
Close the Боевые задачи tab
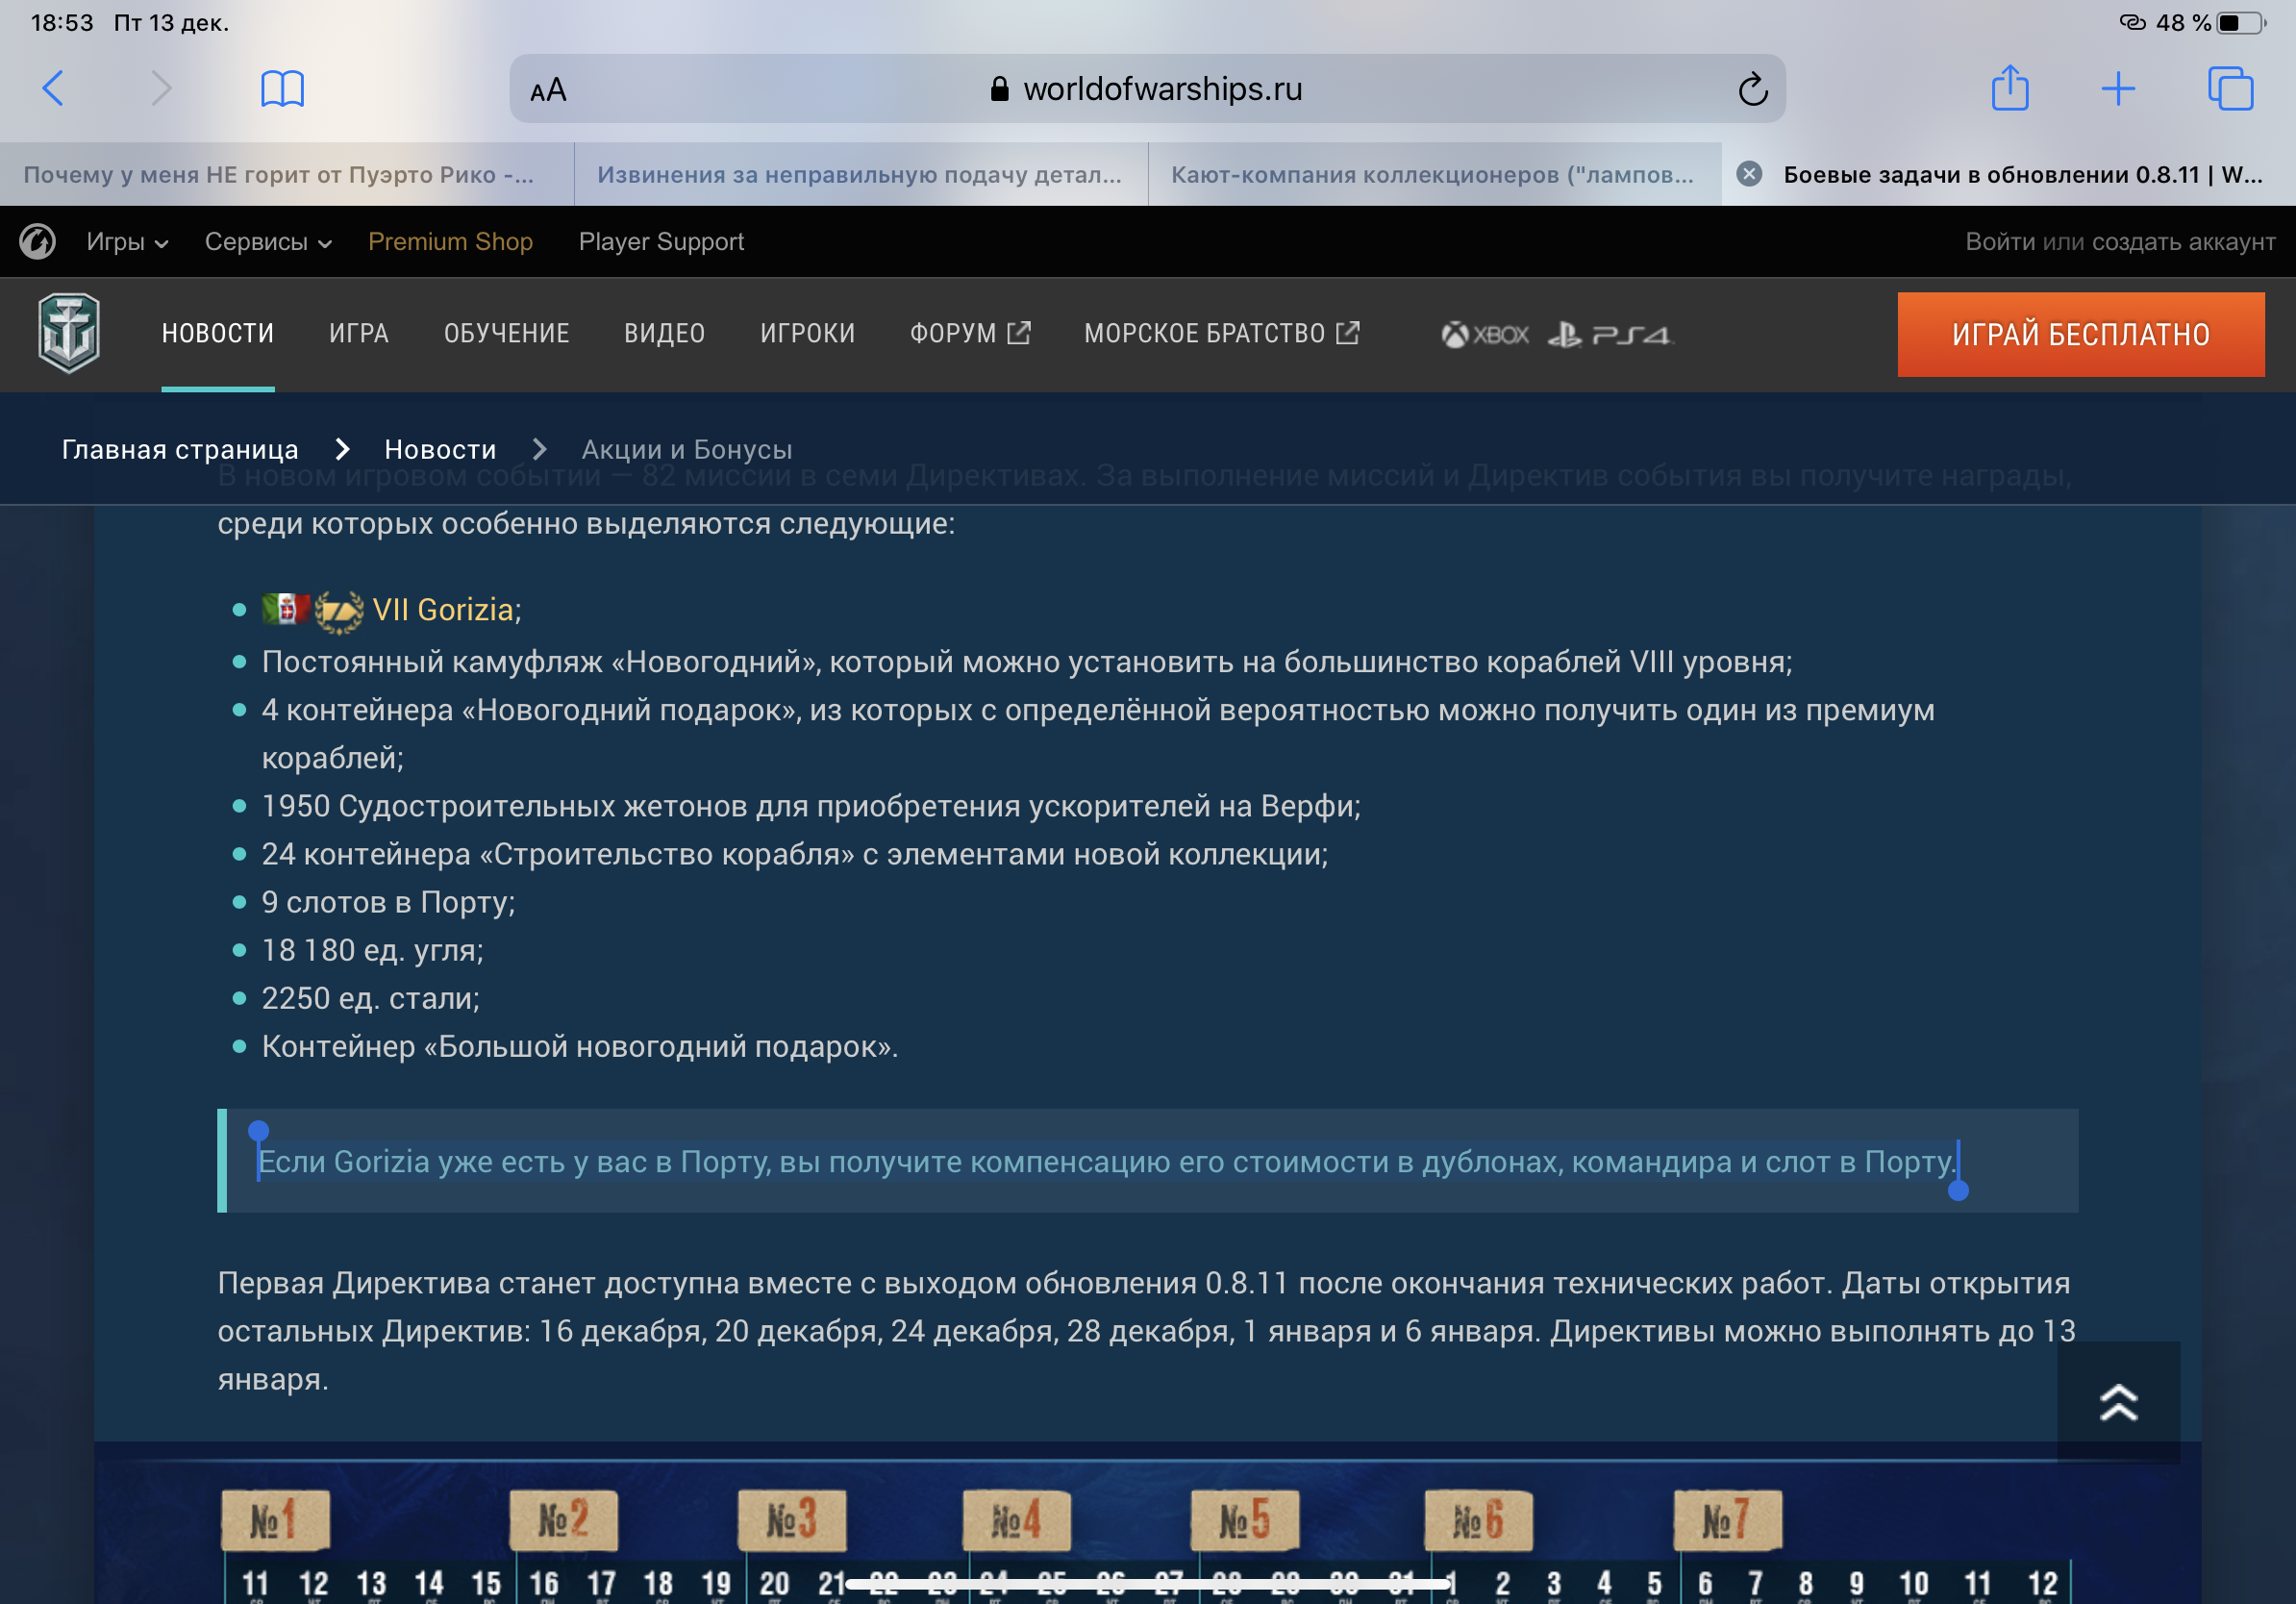1749,174
